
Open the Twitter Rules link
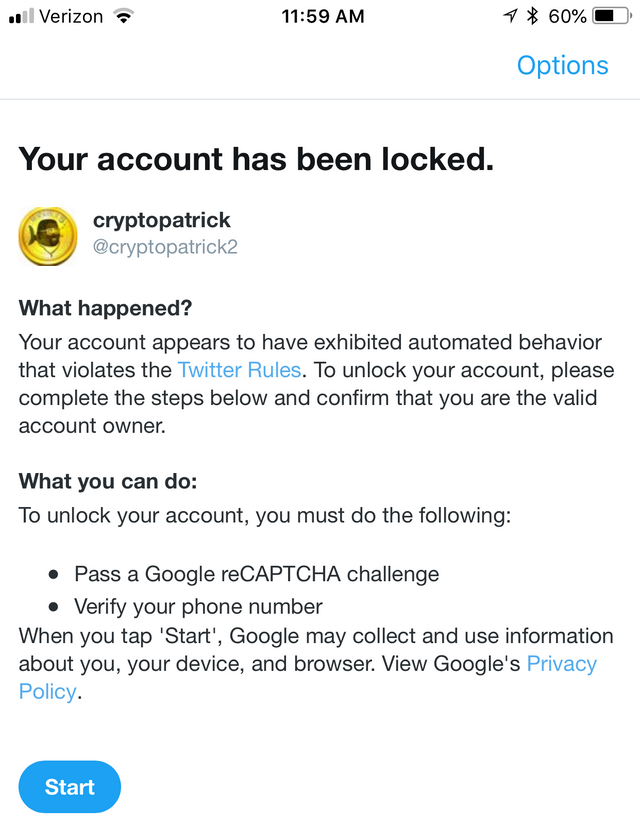coord(239,370)
